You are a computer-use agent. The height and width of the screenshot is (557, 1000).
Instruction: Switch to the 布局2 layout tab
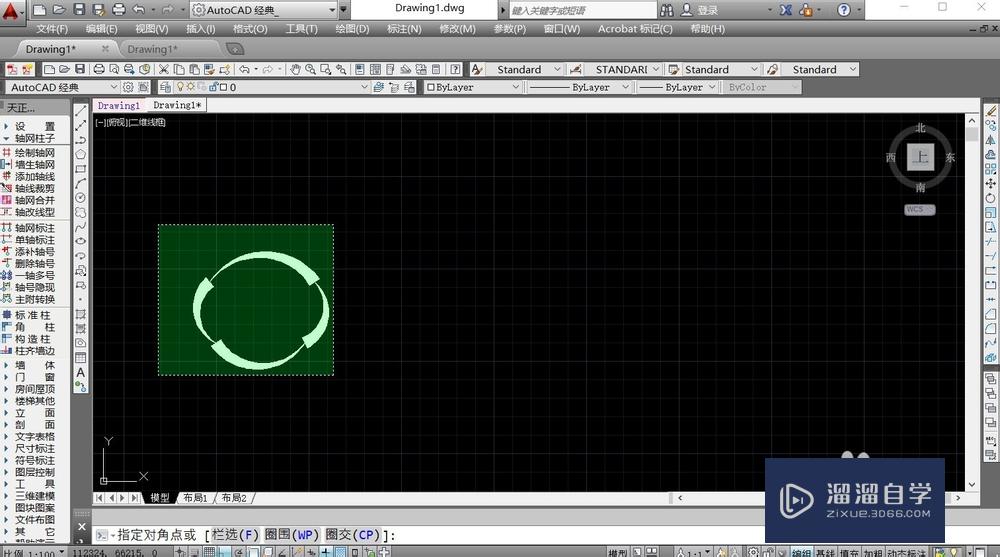233,498
